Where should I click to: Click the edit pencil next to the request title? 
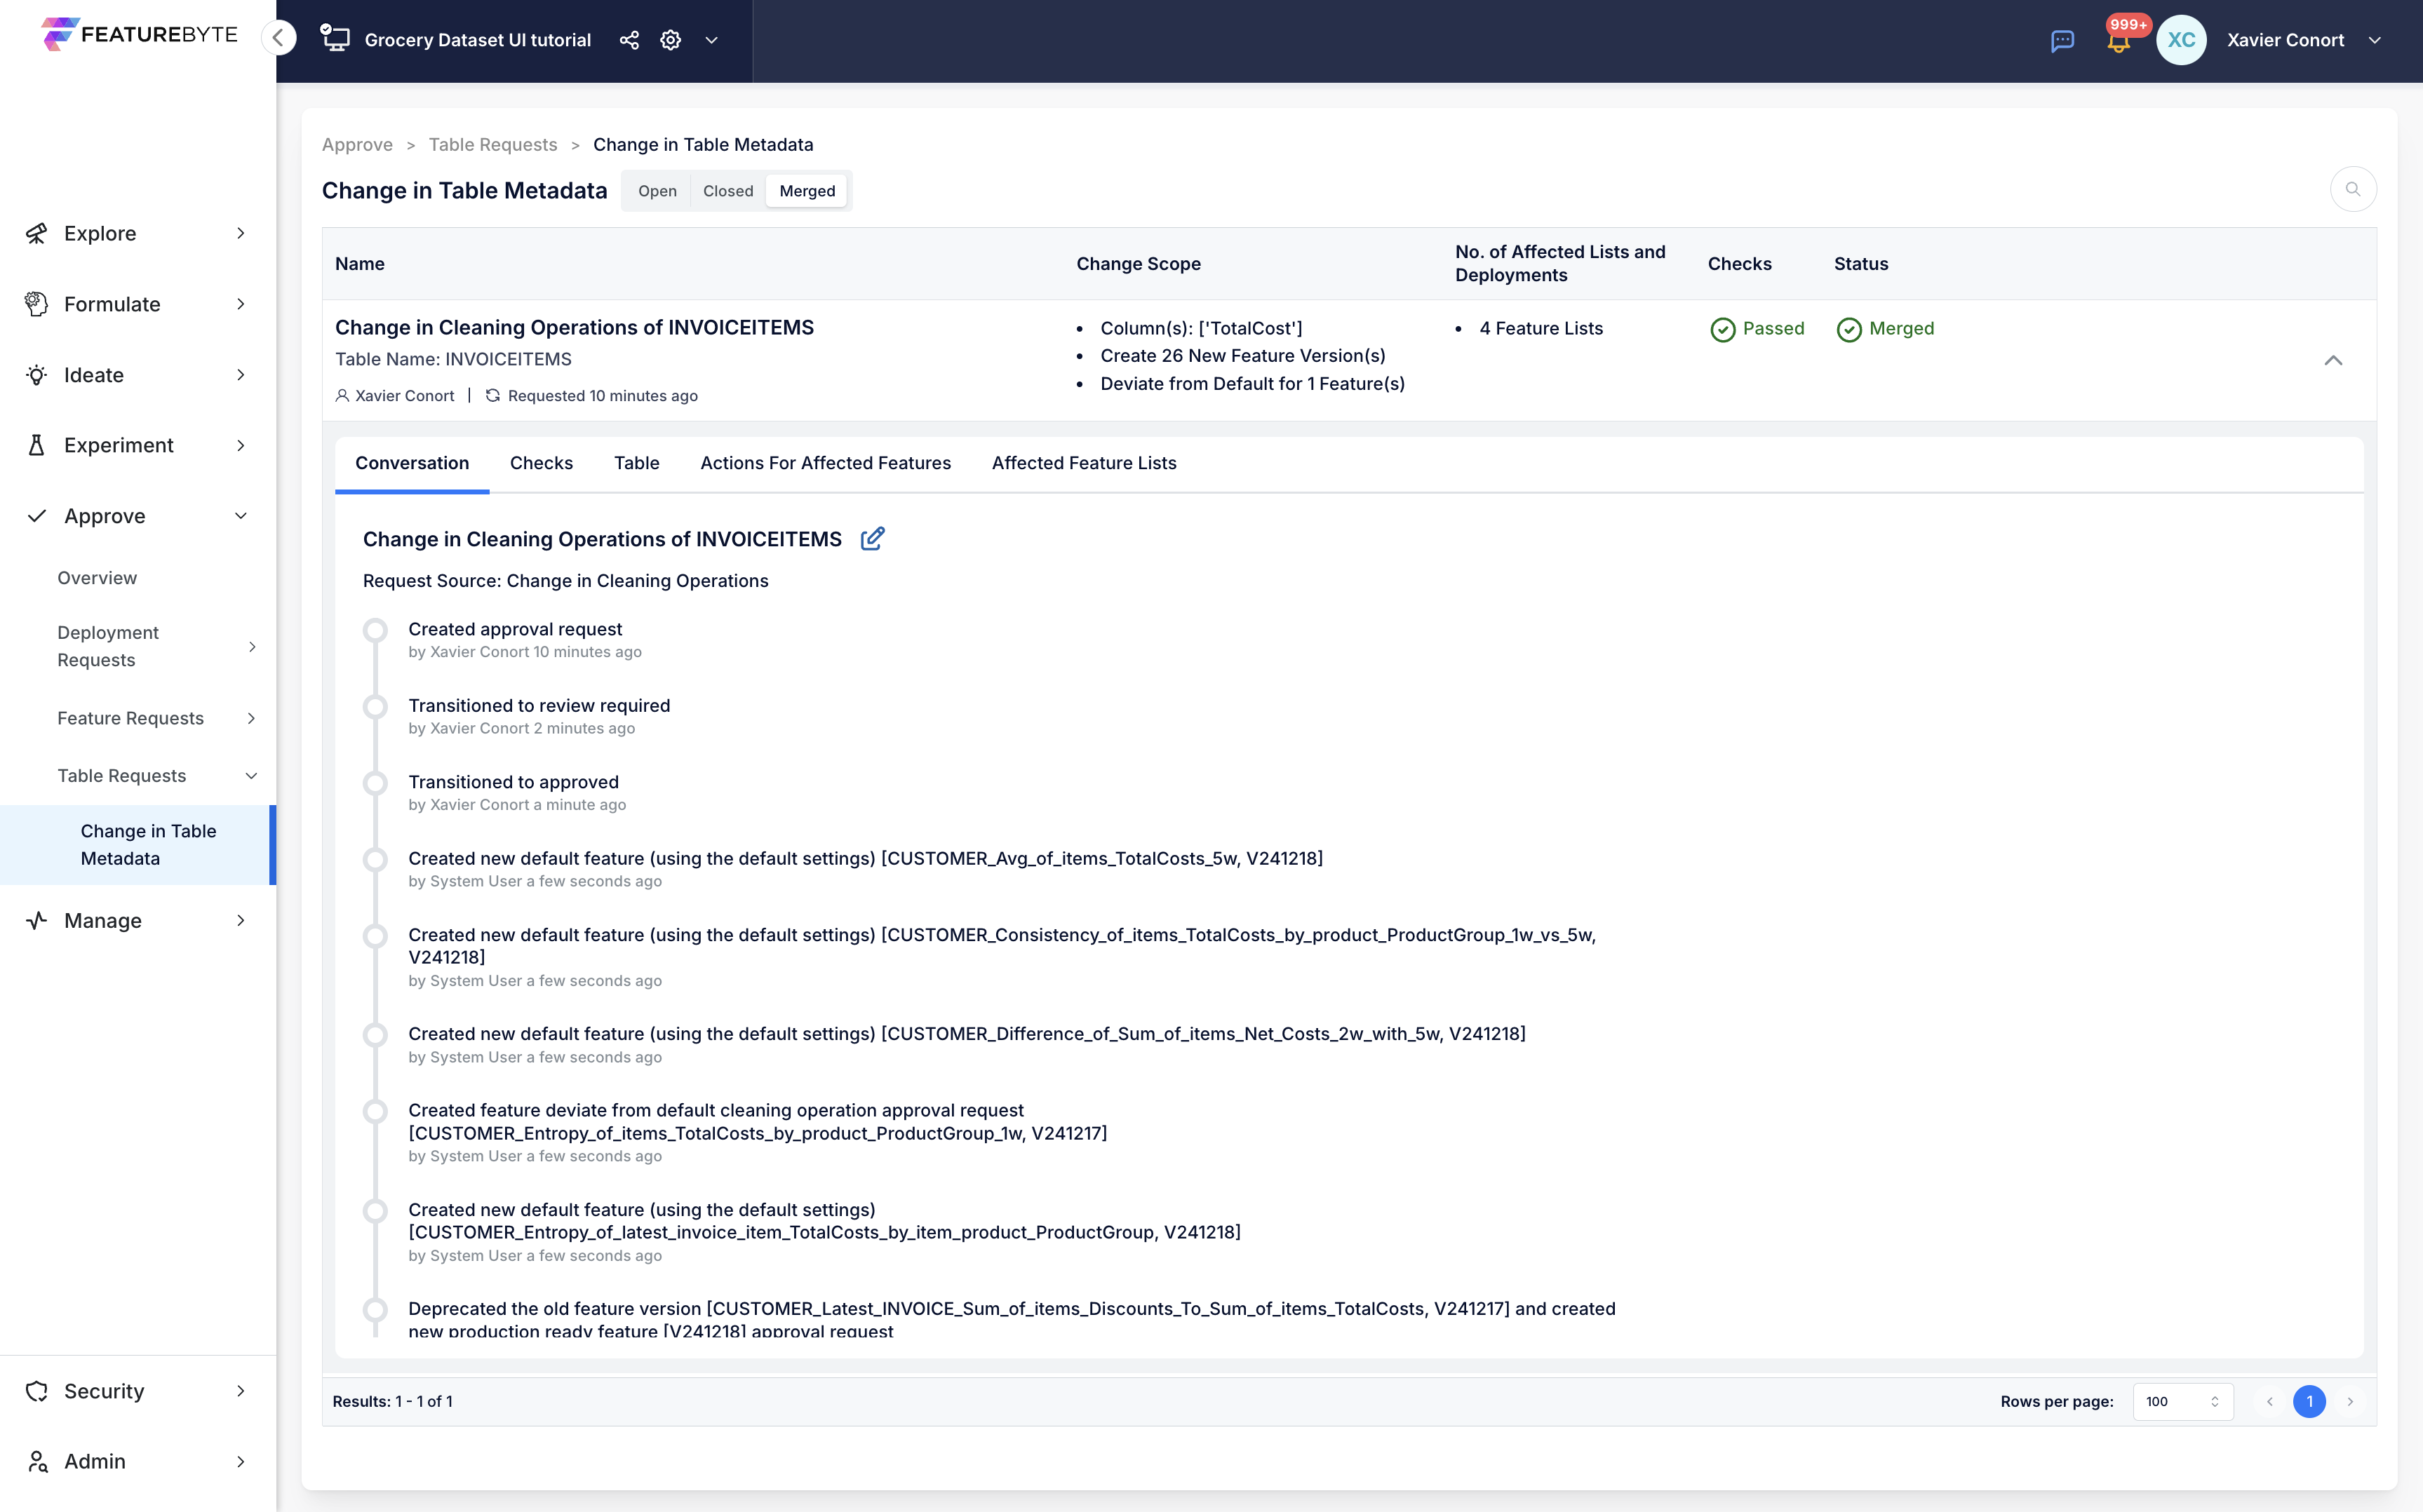pos(872,539)
